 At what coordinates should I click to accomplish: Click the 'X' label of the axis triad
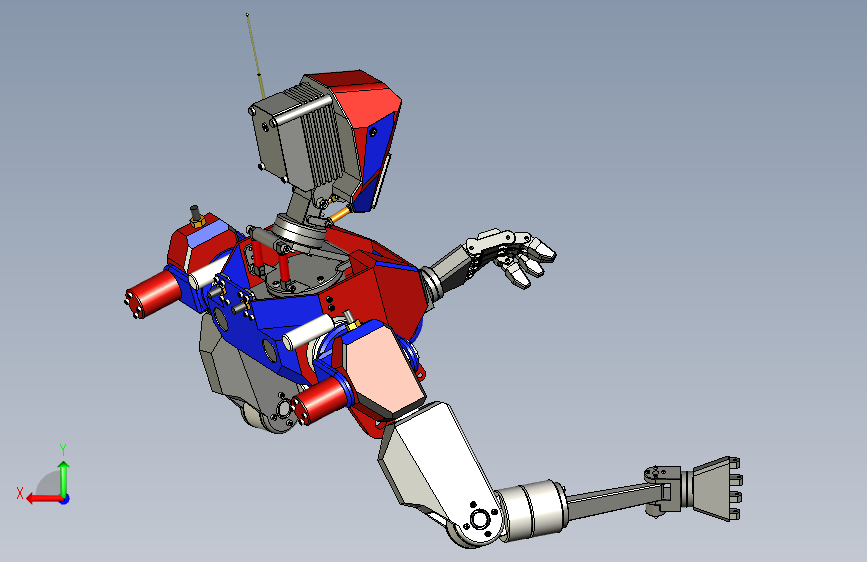tap(20, 493)
